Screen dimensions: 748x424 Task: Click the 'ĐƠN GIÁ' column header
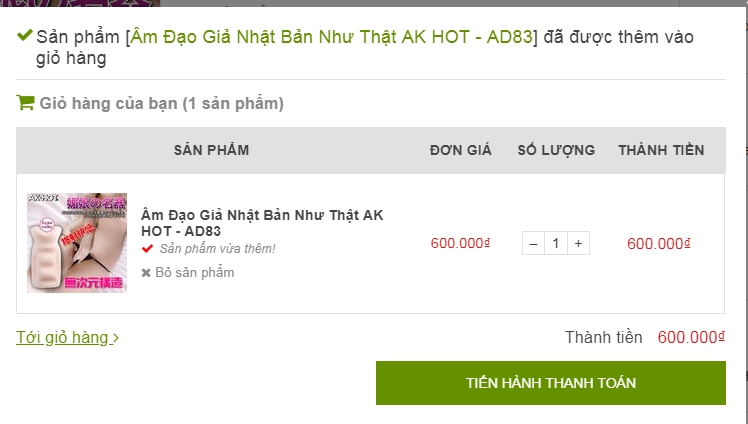pyautogui.click(x=461, y=150)
